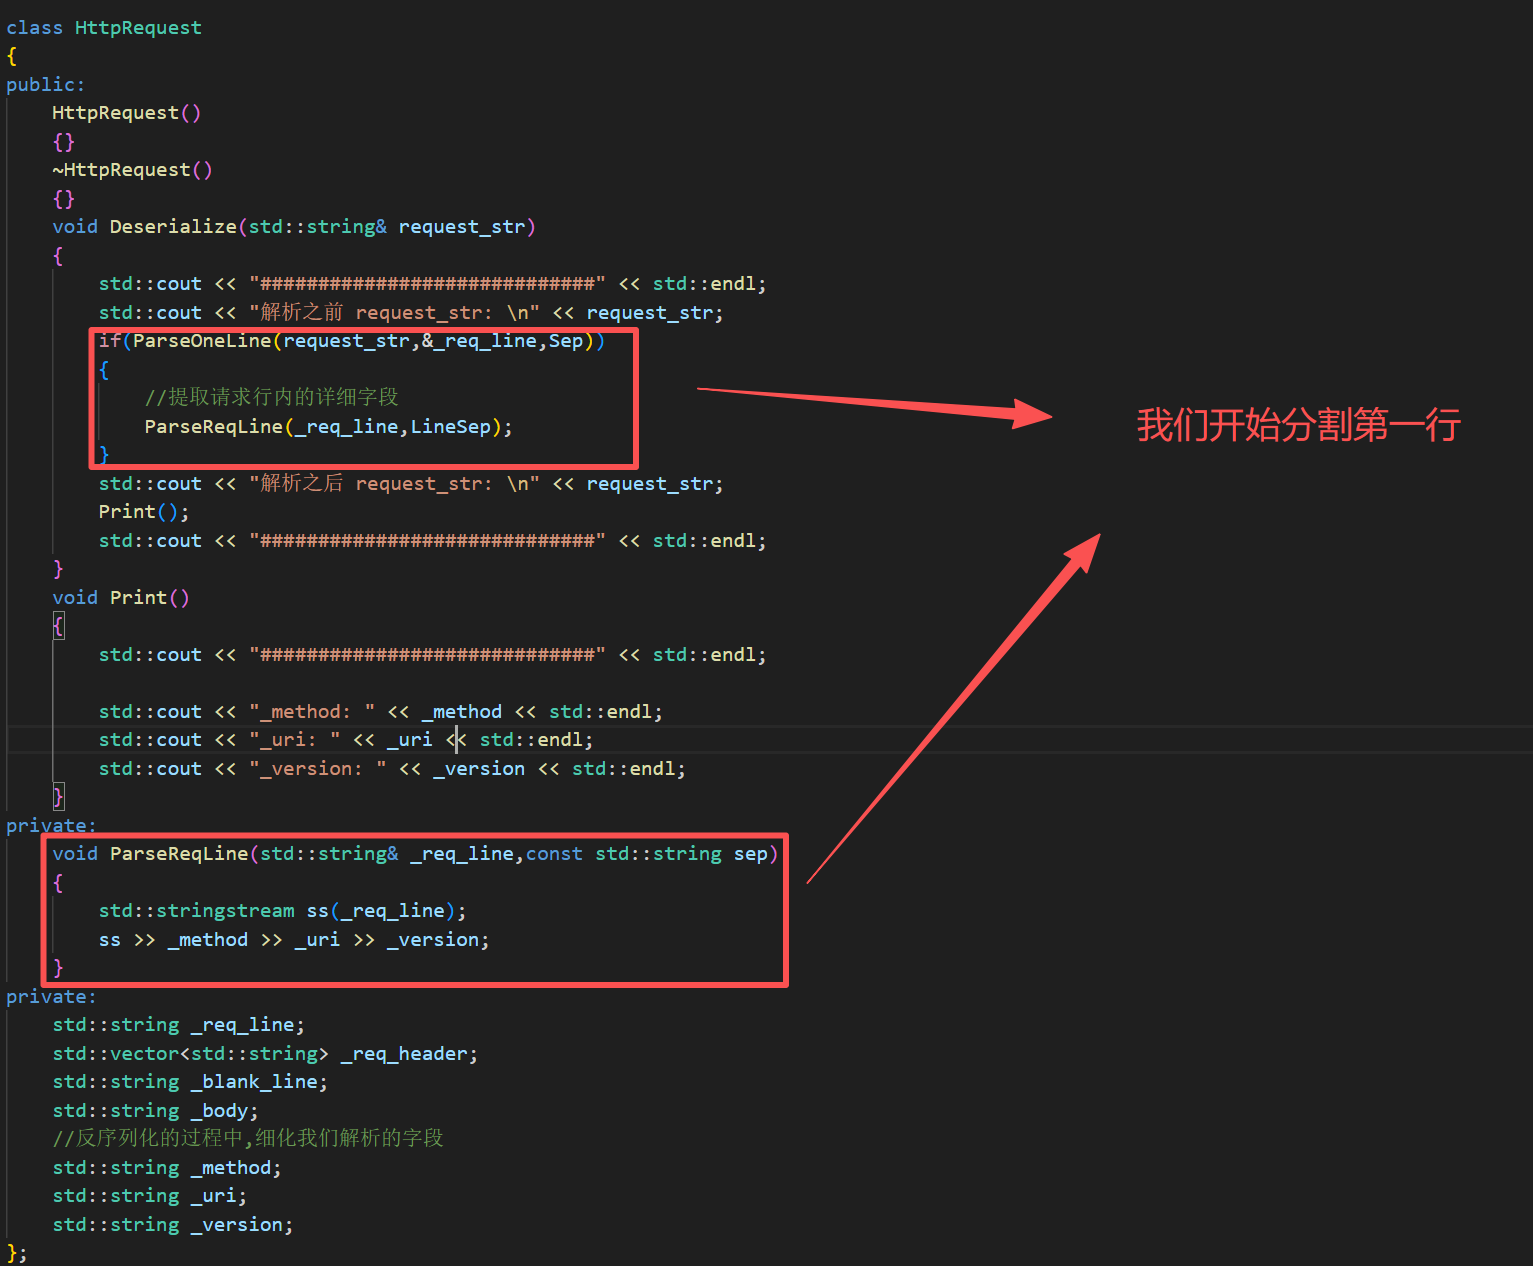Click the 'void Print()' function definition
1533x1266 pixels.
pos(121,598)
